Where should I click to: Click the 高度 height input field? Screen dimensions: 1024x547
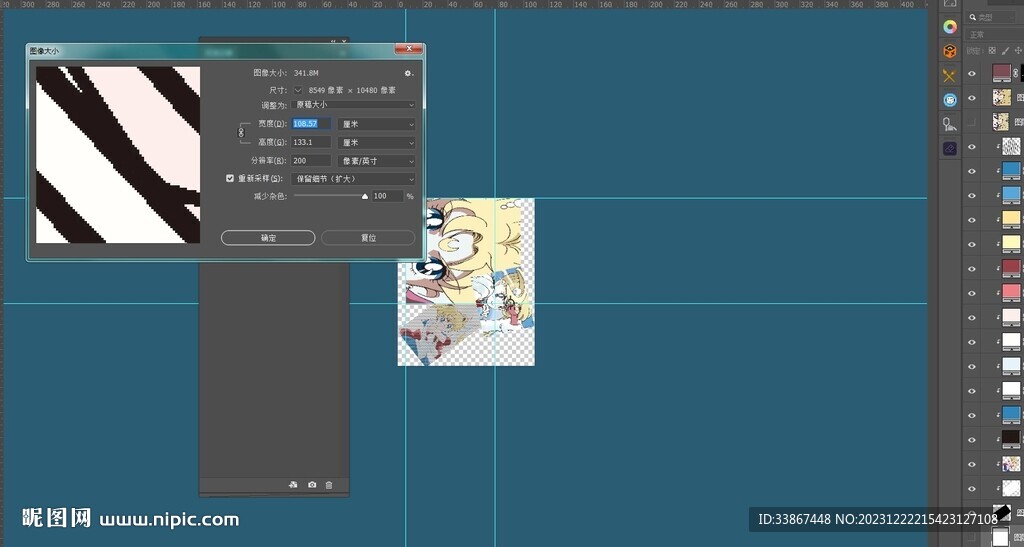[311, 143]
